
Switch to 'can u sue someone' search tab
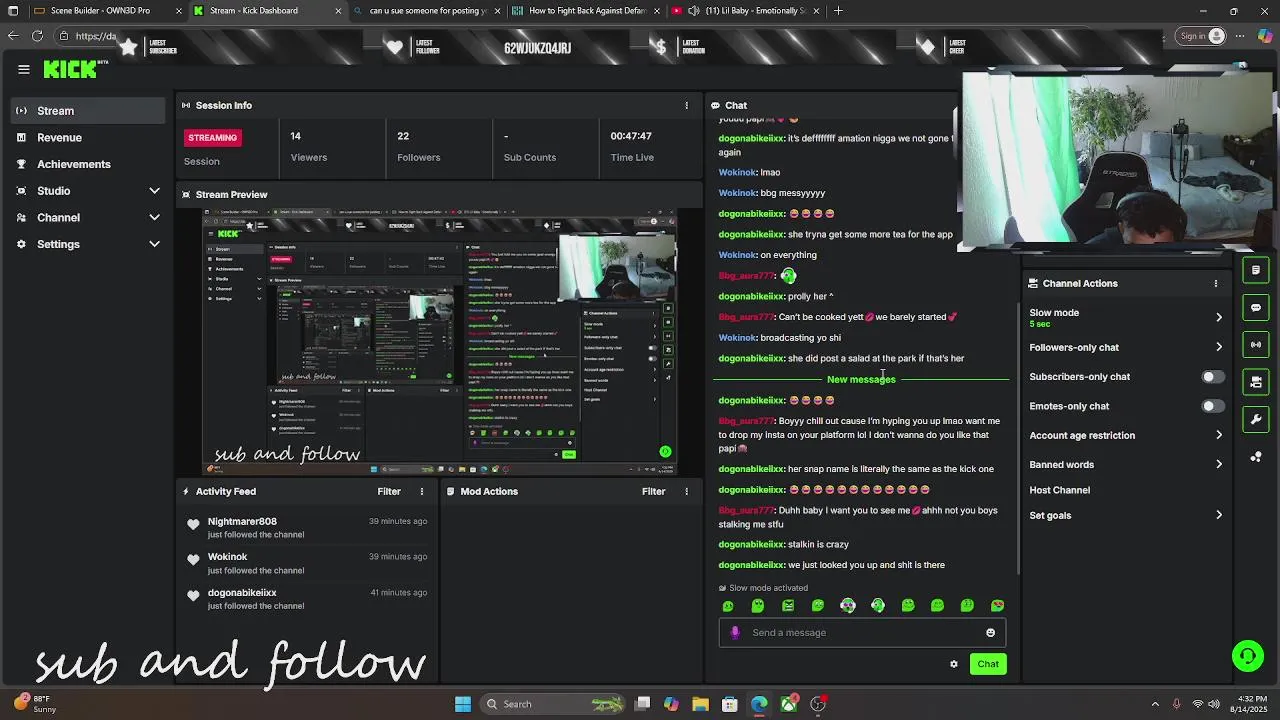427,11
